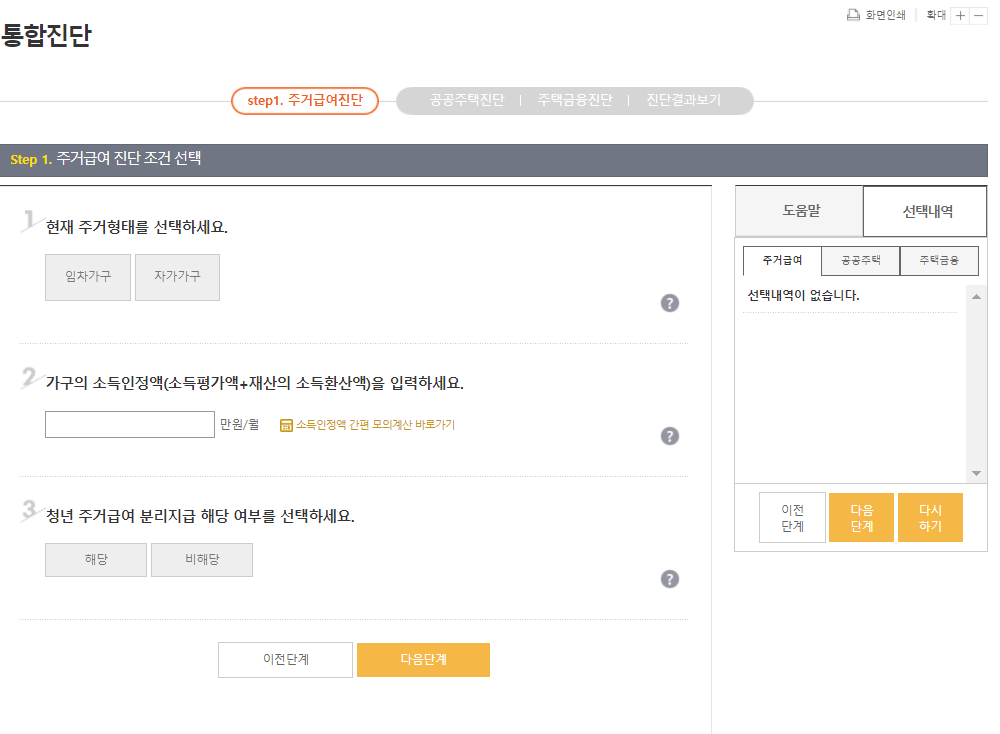
Task: Click scroll-down arrow in 선택내역 panel
Action: pos(976,473)
